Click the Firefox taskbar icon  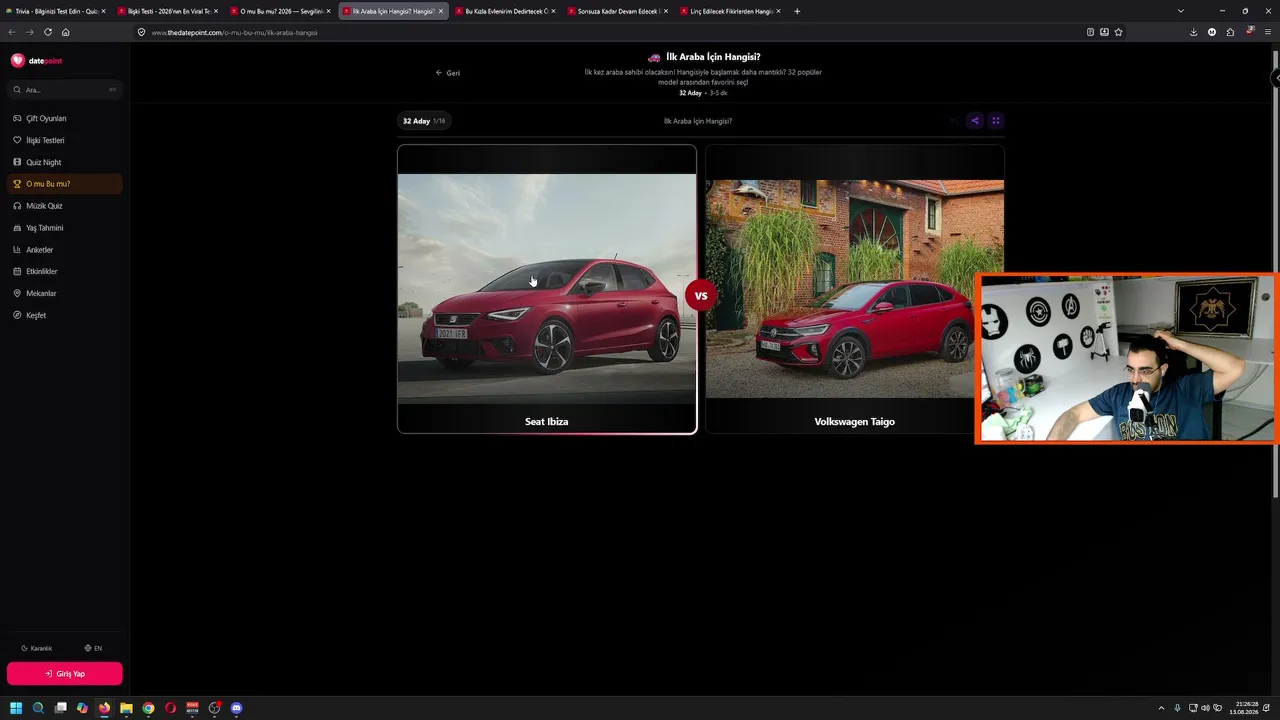(x=104, y=708)
